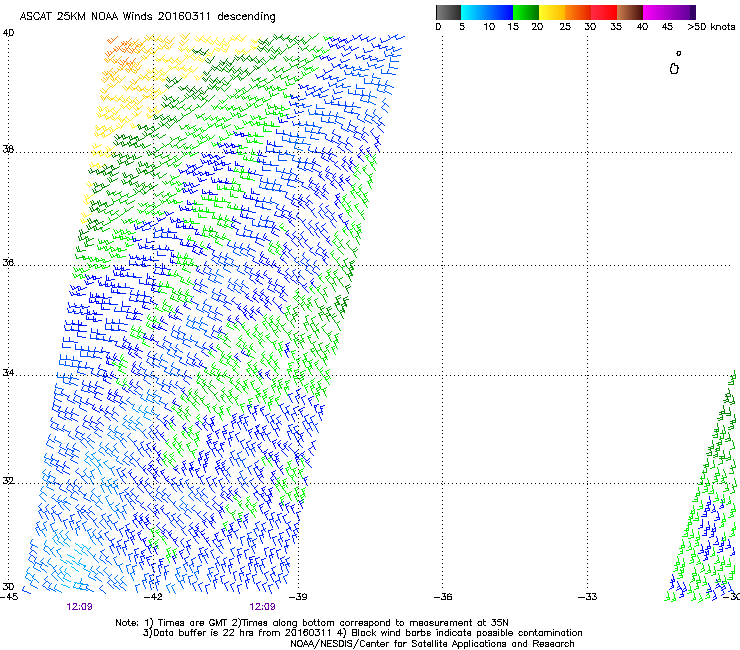Click the small island outline above the larger island
This screenshot has width=740, height=650.
click(x=679, y=53)
